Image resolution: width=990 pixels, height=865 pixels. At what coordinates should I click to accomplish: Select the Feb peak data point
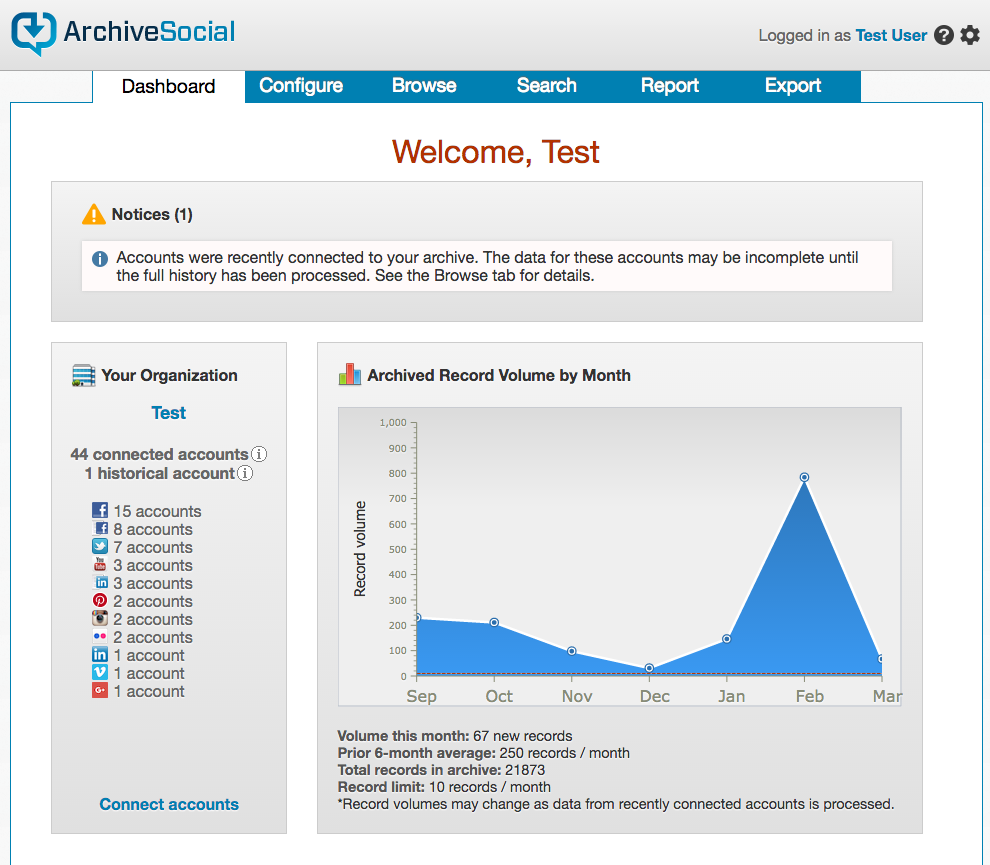804,477
